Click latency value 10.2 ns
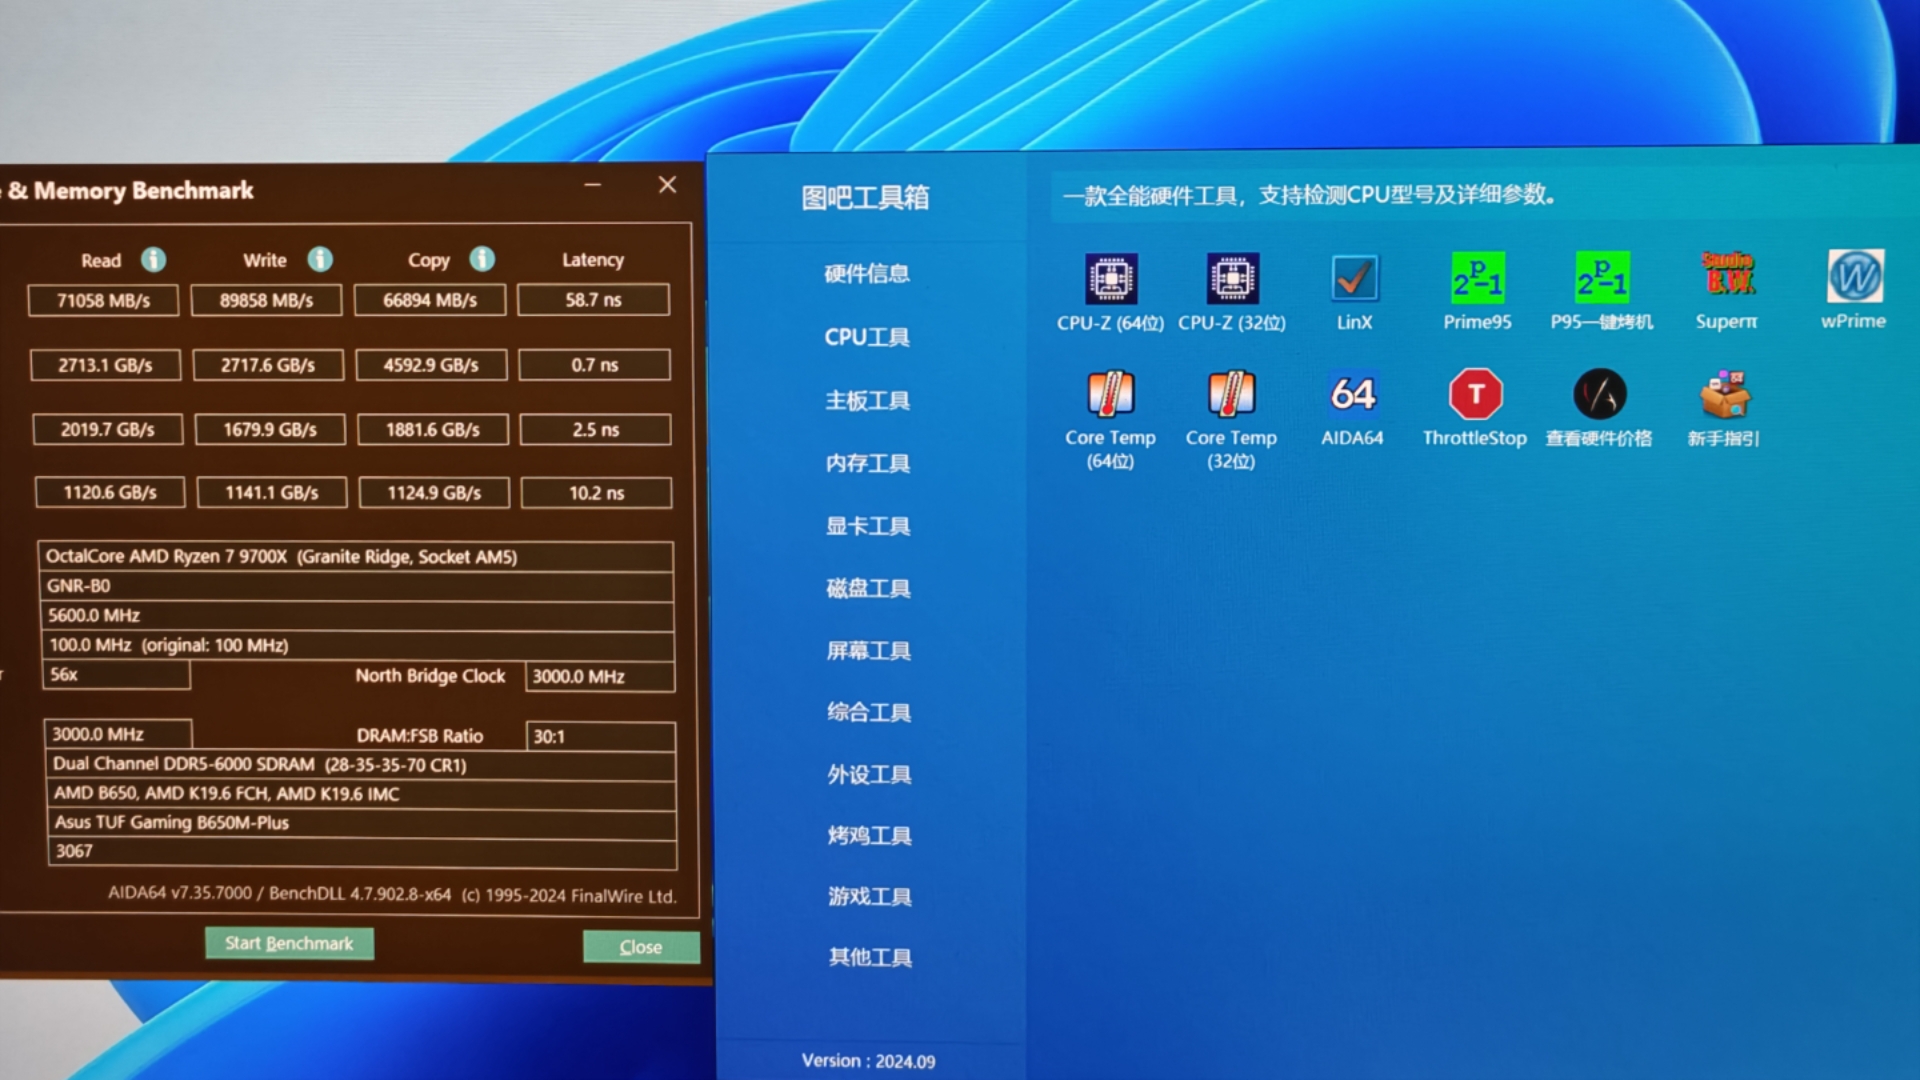This screenshot has height=1080, width=1920. click(597, 493)
